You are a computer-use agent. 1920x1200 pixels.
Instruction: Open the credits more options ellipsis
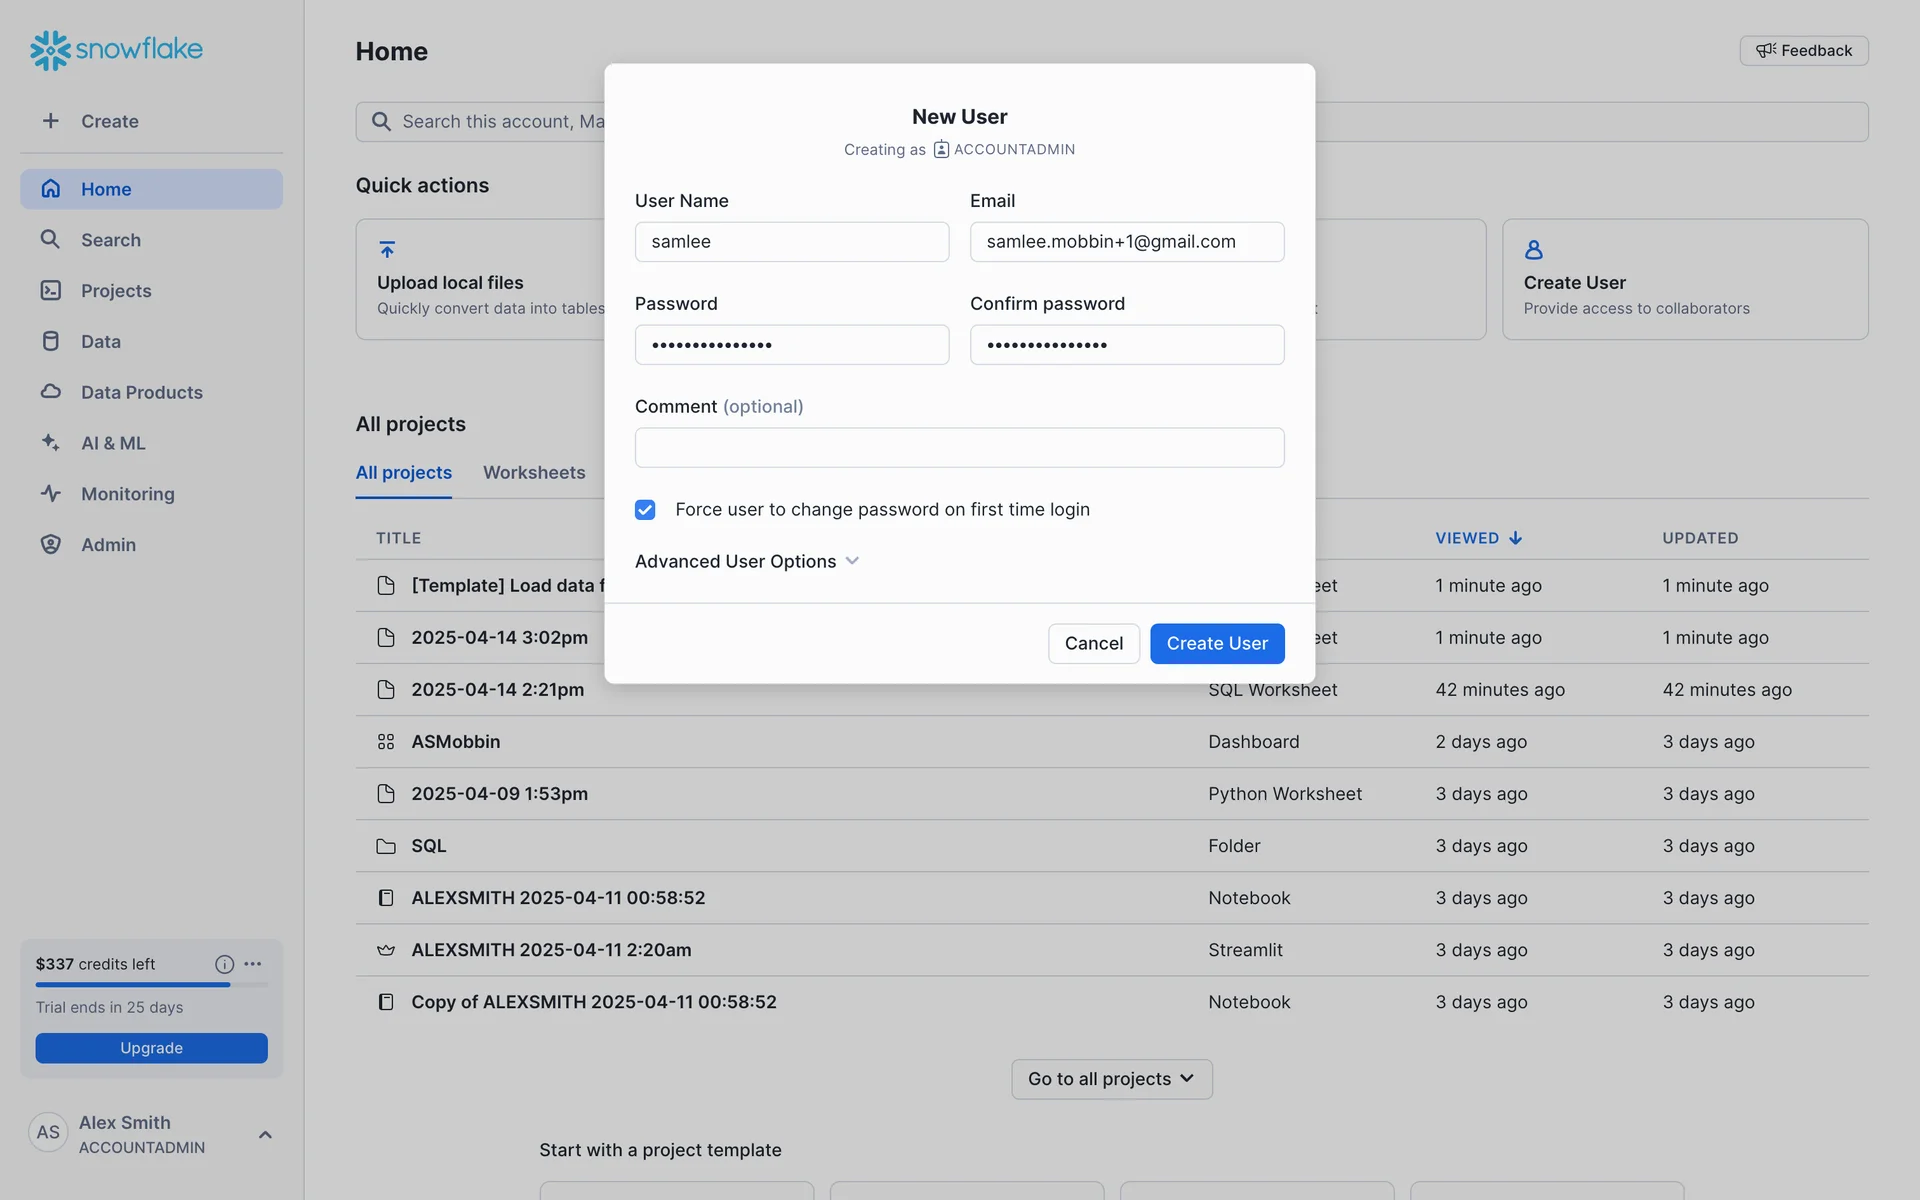(253, 964)
